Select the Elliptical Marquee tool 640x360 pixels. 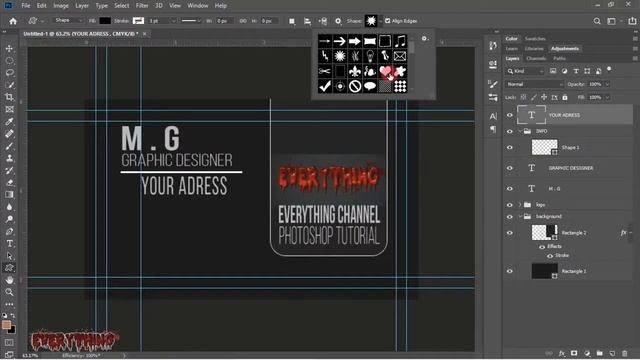coord(9,61)
